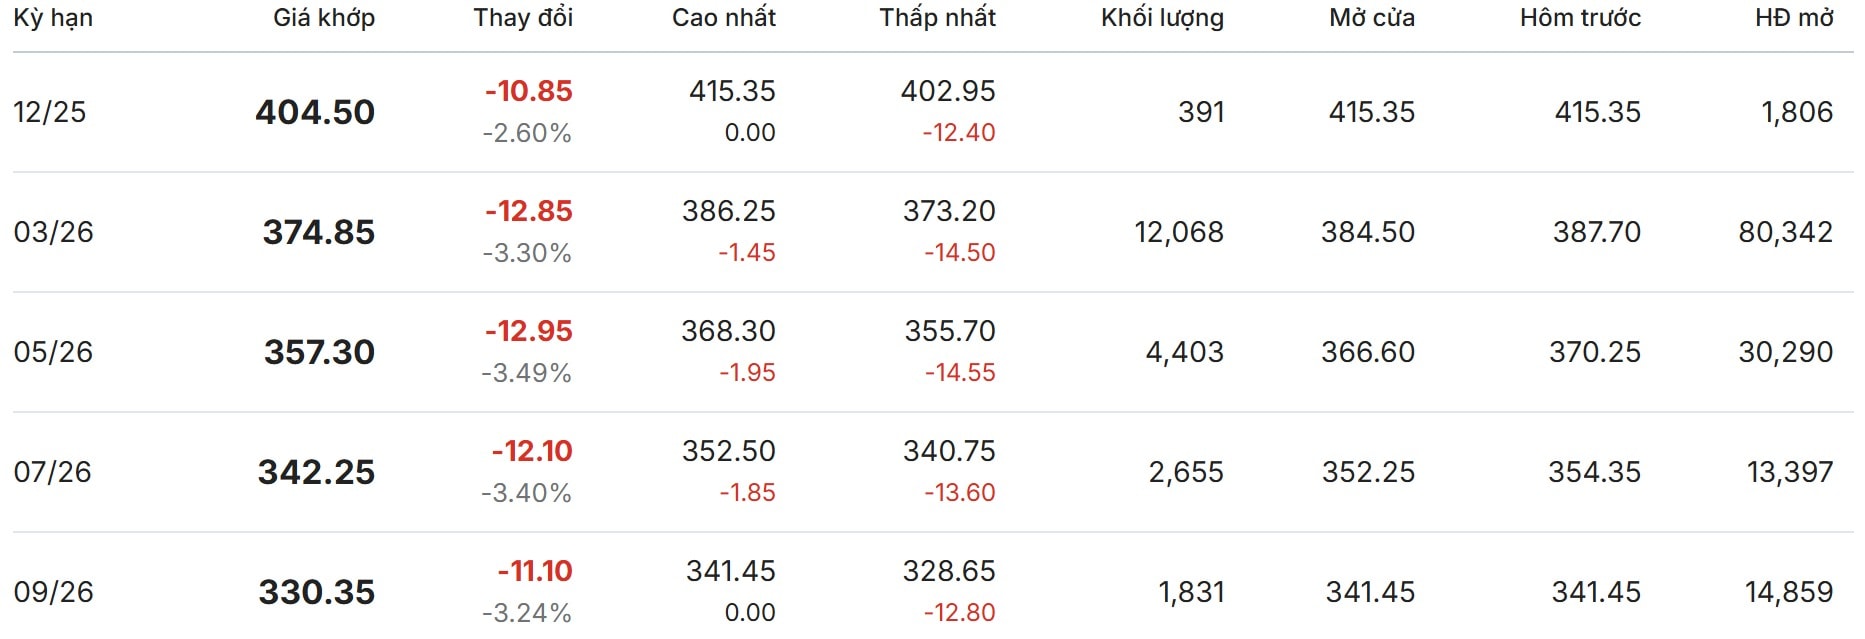Open the 12/25 contract term

coord(50,112)
